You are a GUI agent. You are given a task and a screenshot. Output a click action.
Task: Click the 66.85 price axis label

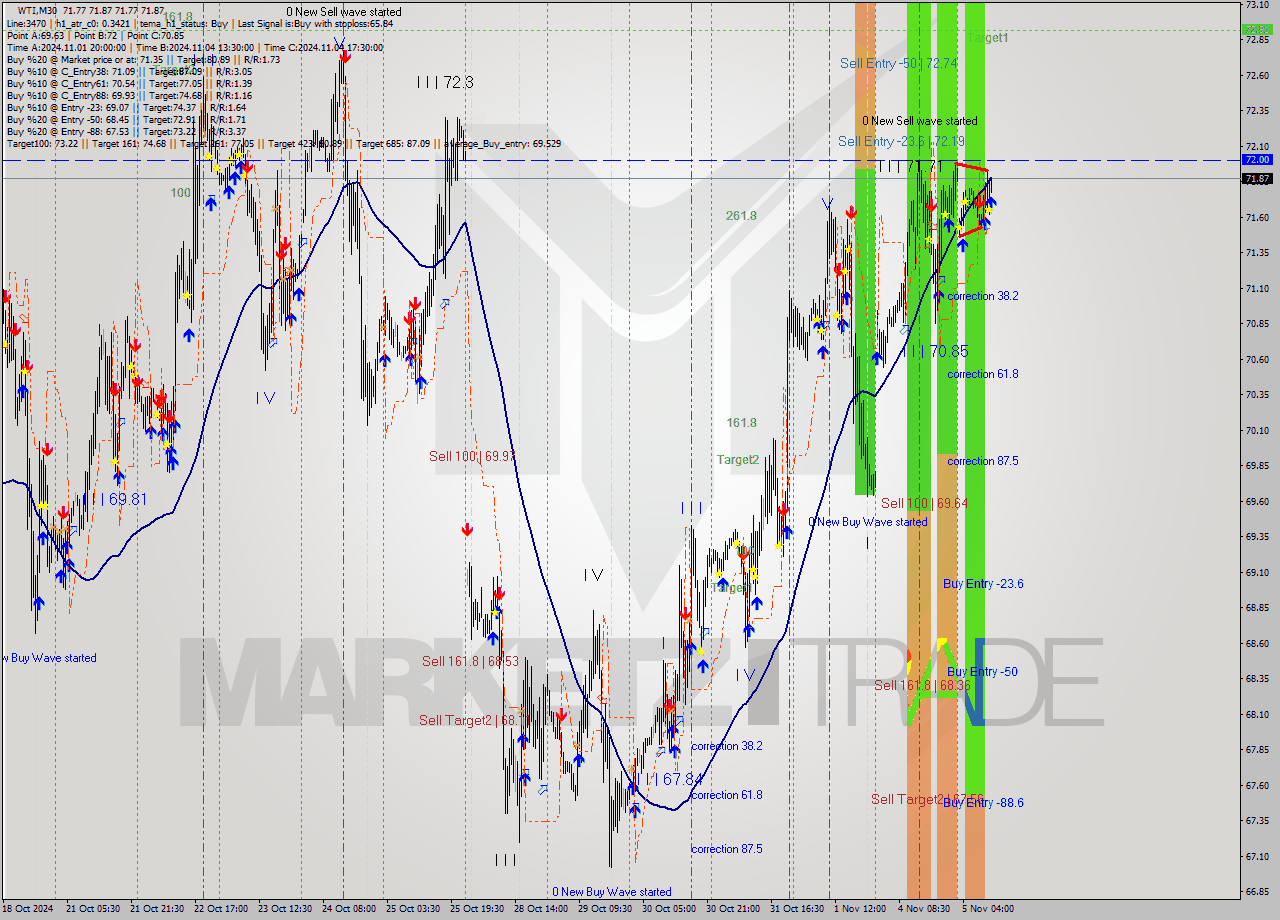(1256, 891)
